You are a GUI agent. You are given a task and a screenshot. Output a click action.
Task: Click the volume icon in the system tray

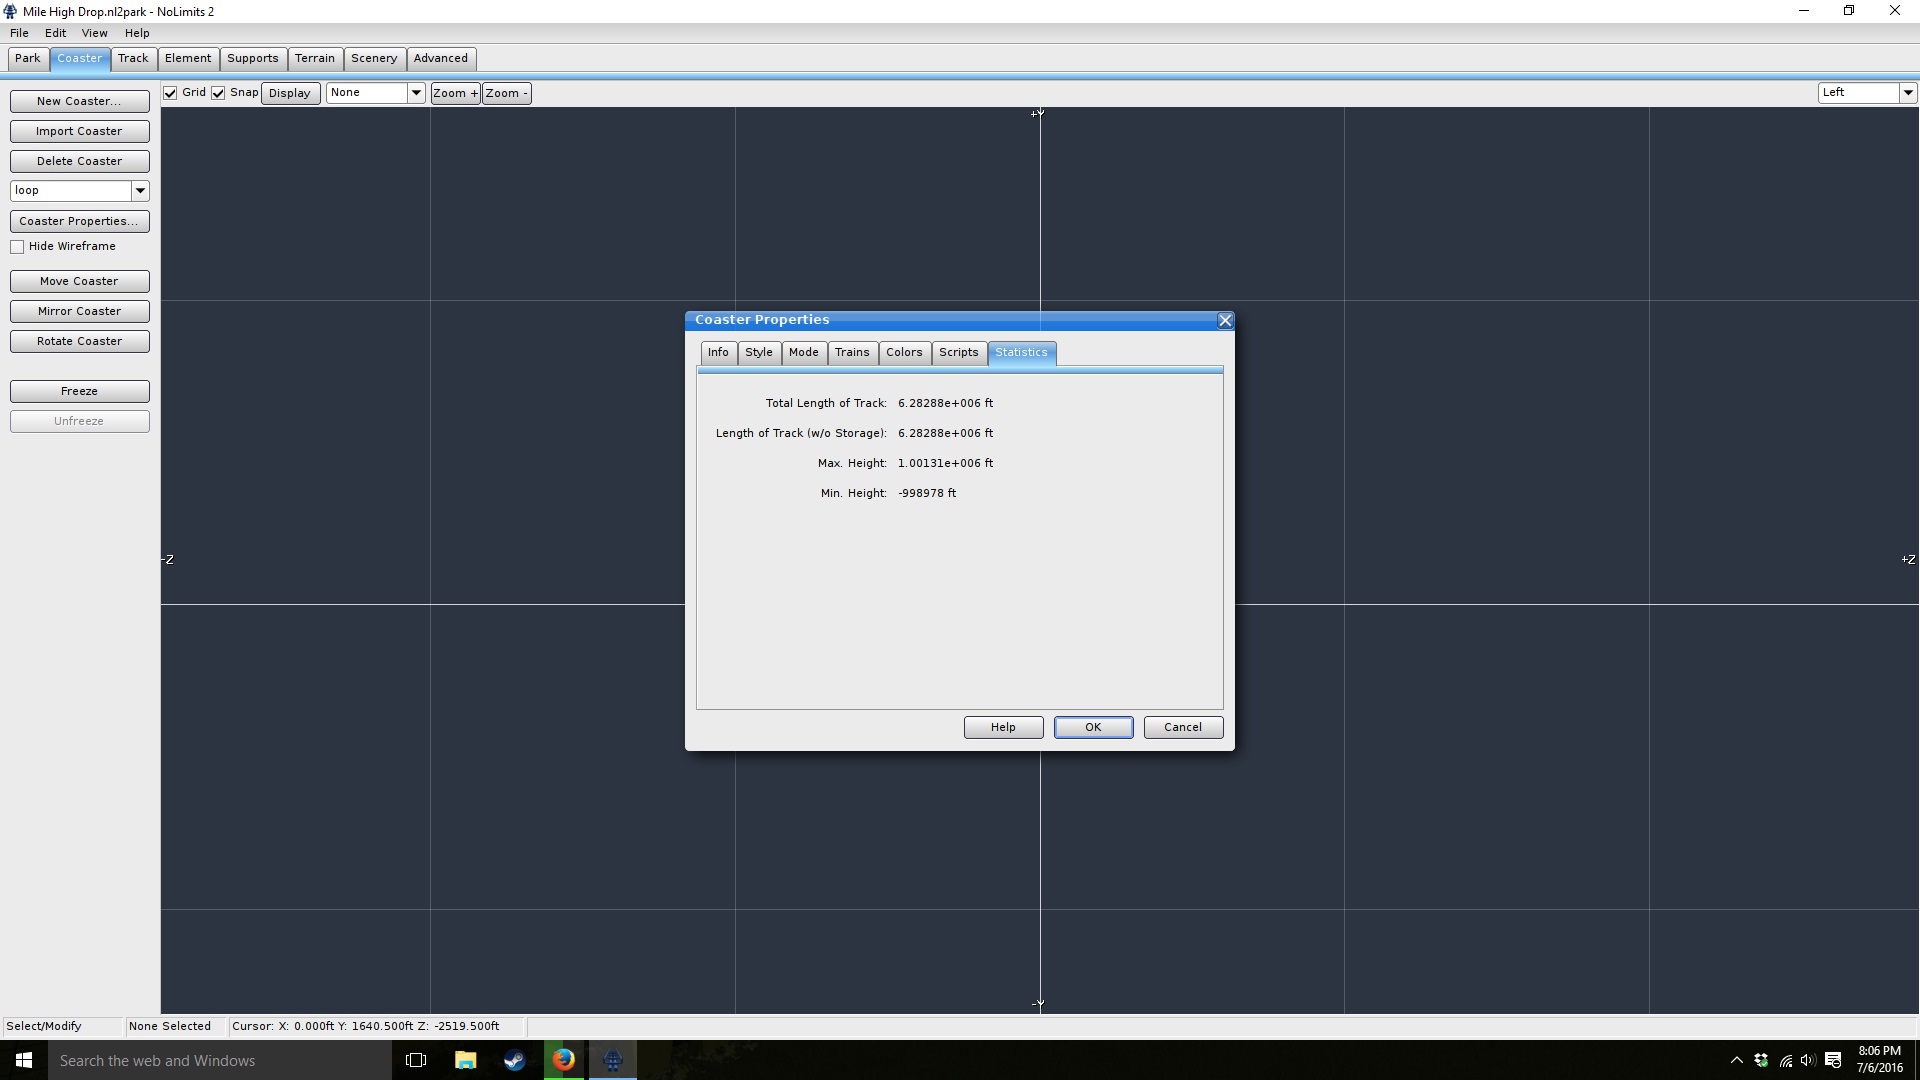[x=1808, y=1060]
